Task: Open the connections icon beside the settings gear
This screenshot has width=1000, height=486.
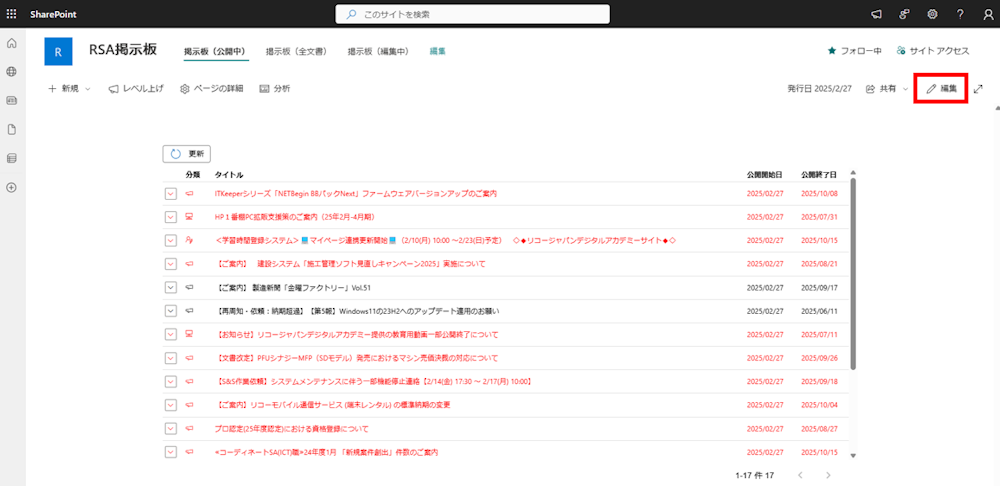Action: 904,14
